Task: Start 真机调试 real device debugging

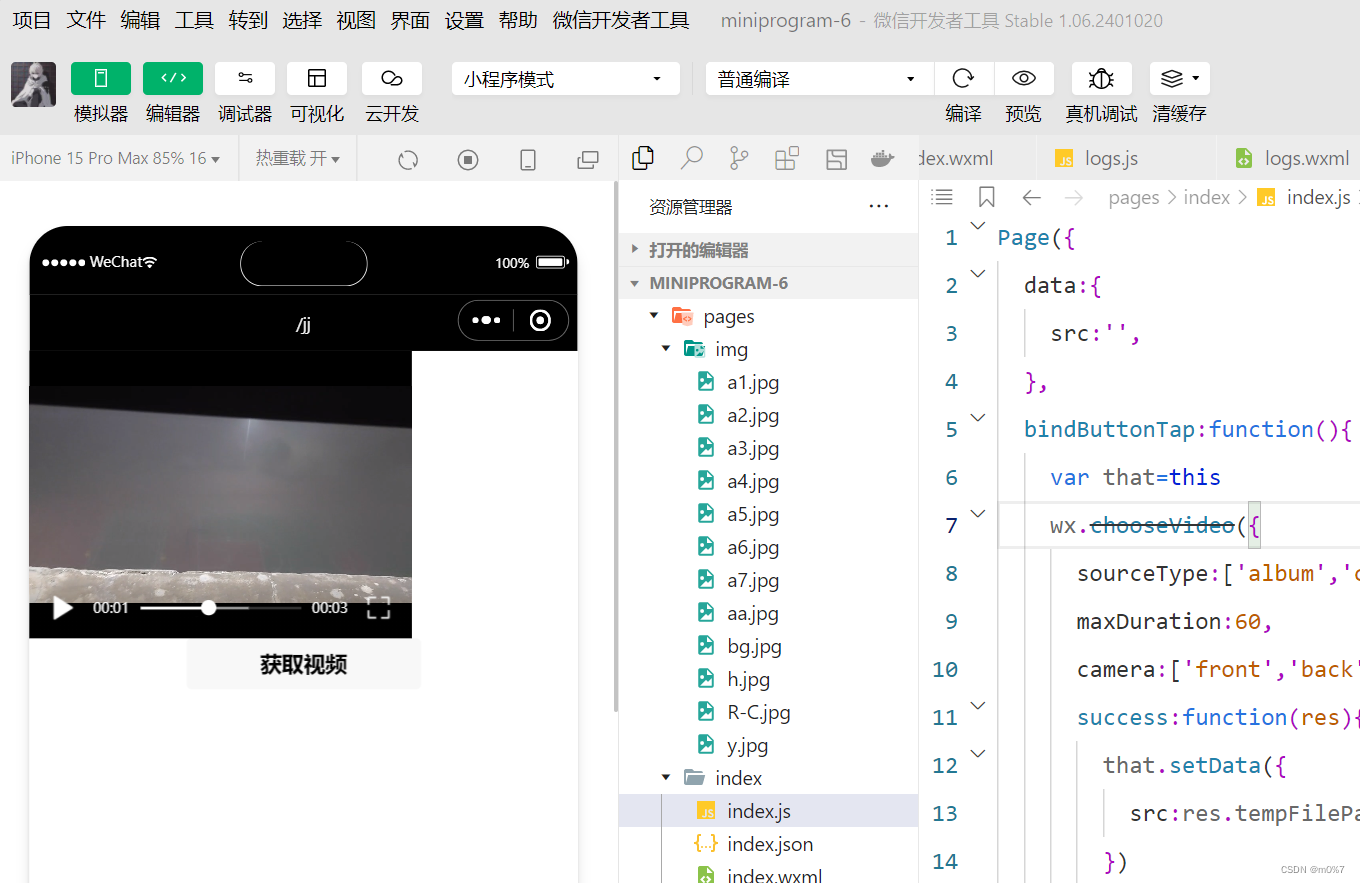Action: point(1101,79)
